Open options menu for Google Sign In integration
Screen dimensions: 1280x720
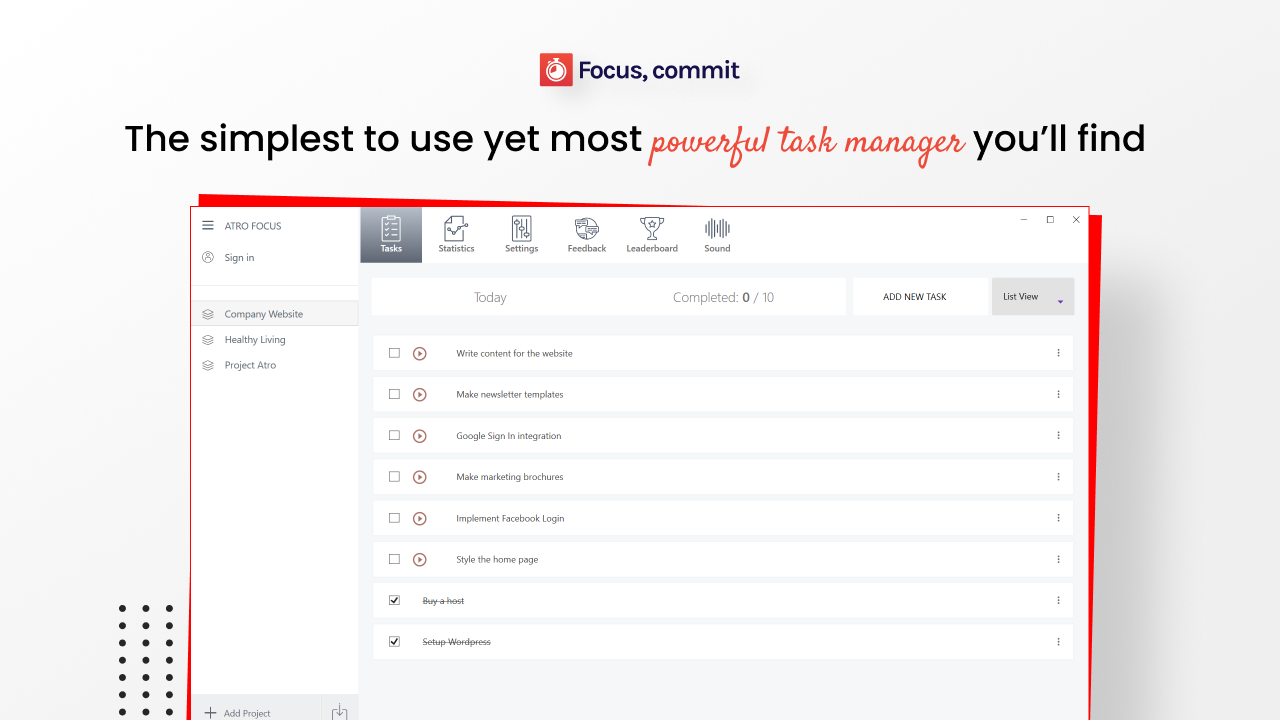[1058, 436]
